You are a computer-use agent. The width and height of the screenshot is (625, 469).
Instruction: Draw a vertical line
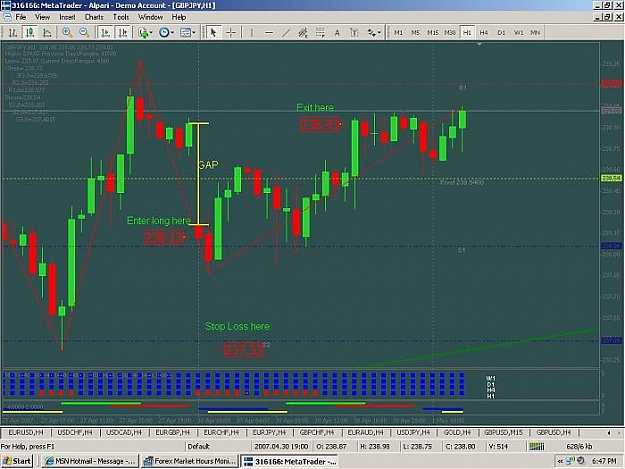click(252, 33)
